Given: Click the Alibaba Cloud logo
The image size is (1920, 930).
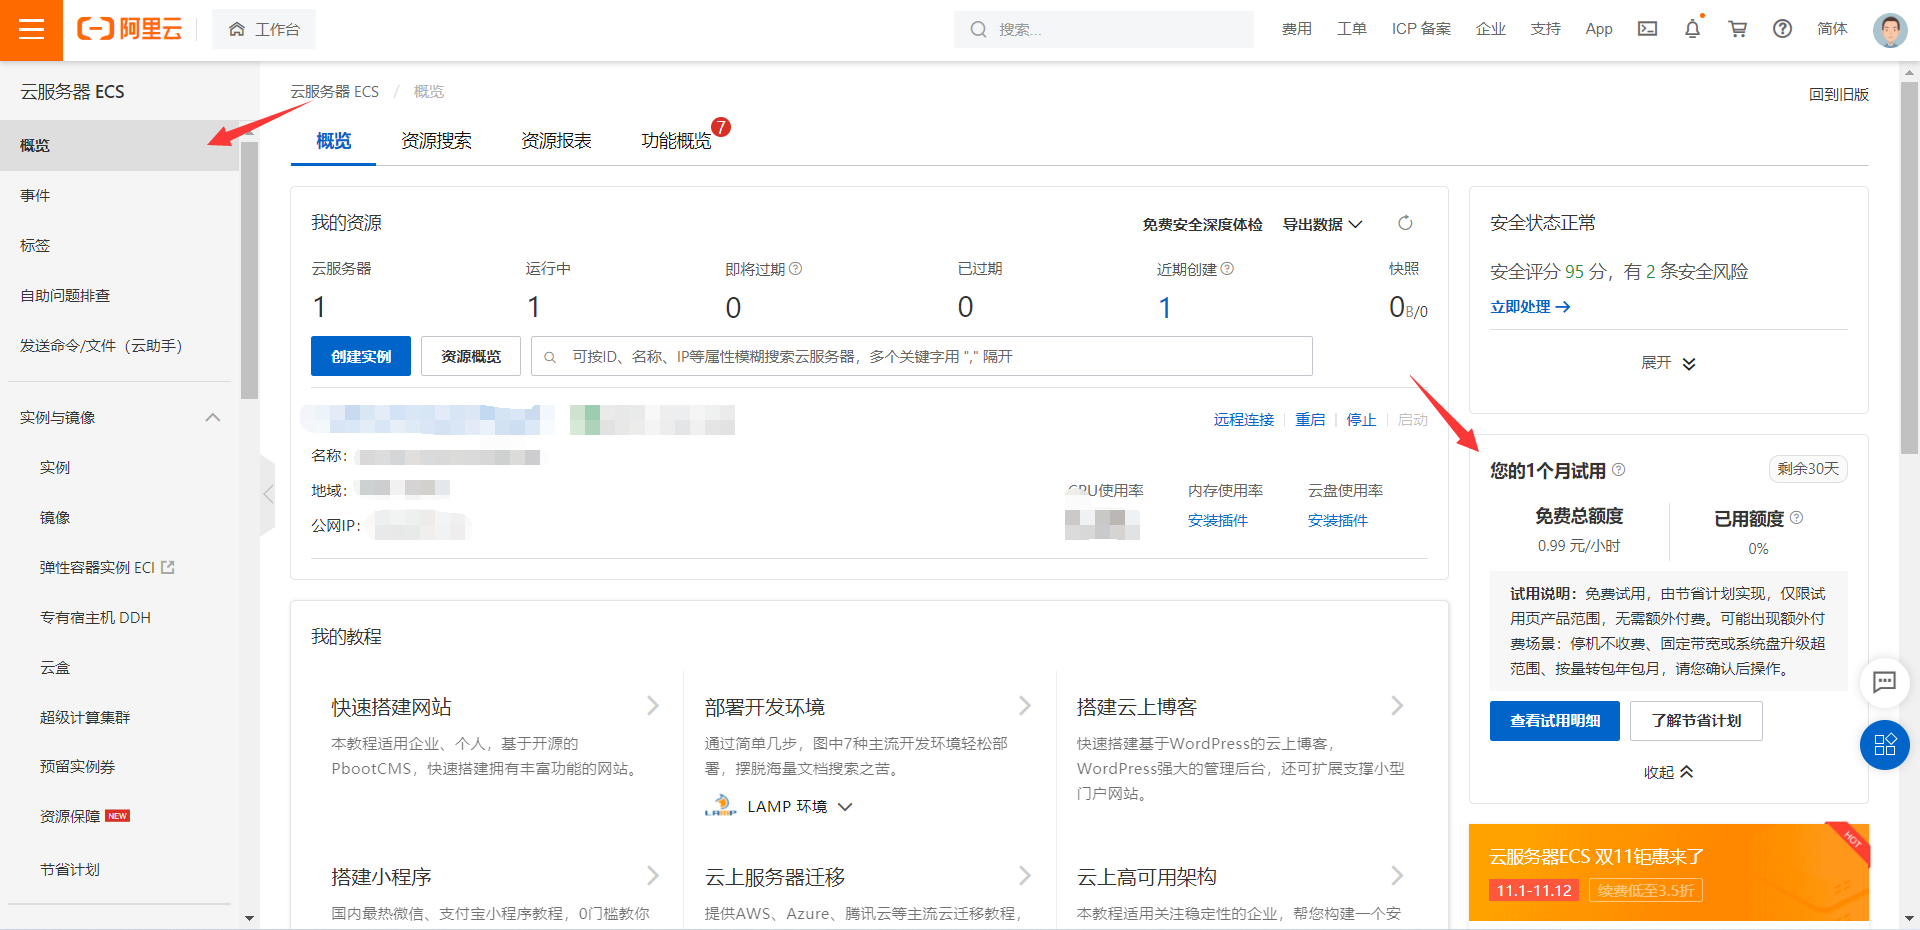Looking at the screenshot, I should tap(130, 29).
